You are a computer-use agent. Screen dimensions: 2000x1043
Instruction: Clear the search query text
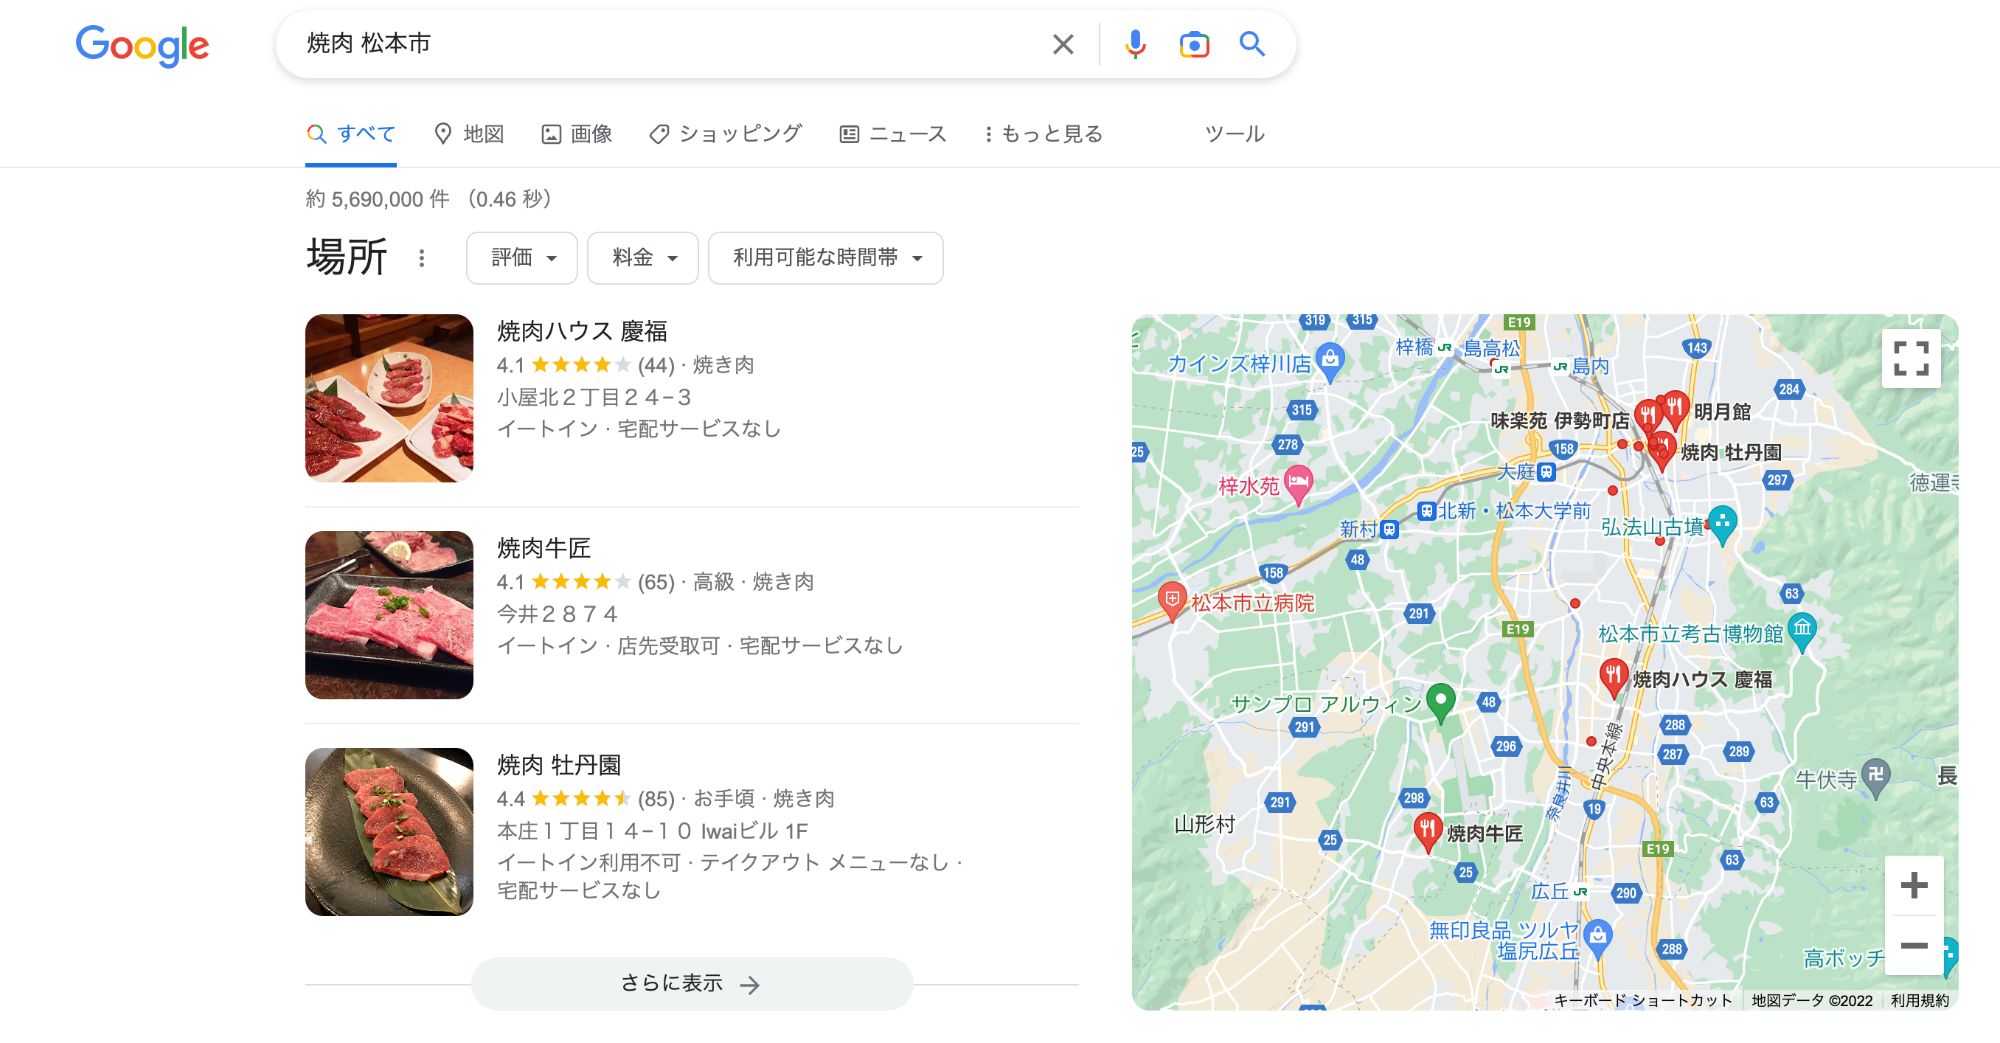(1063, 44)
